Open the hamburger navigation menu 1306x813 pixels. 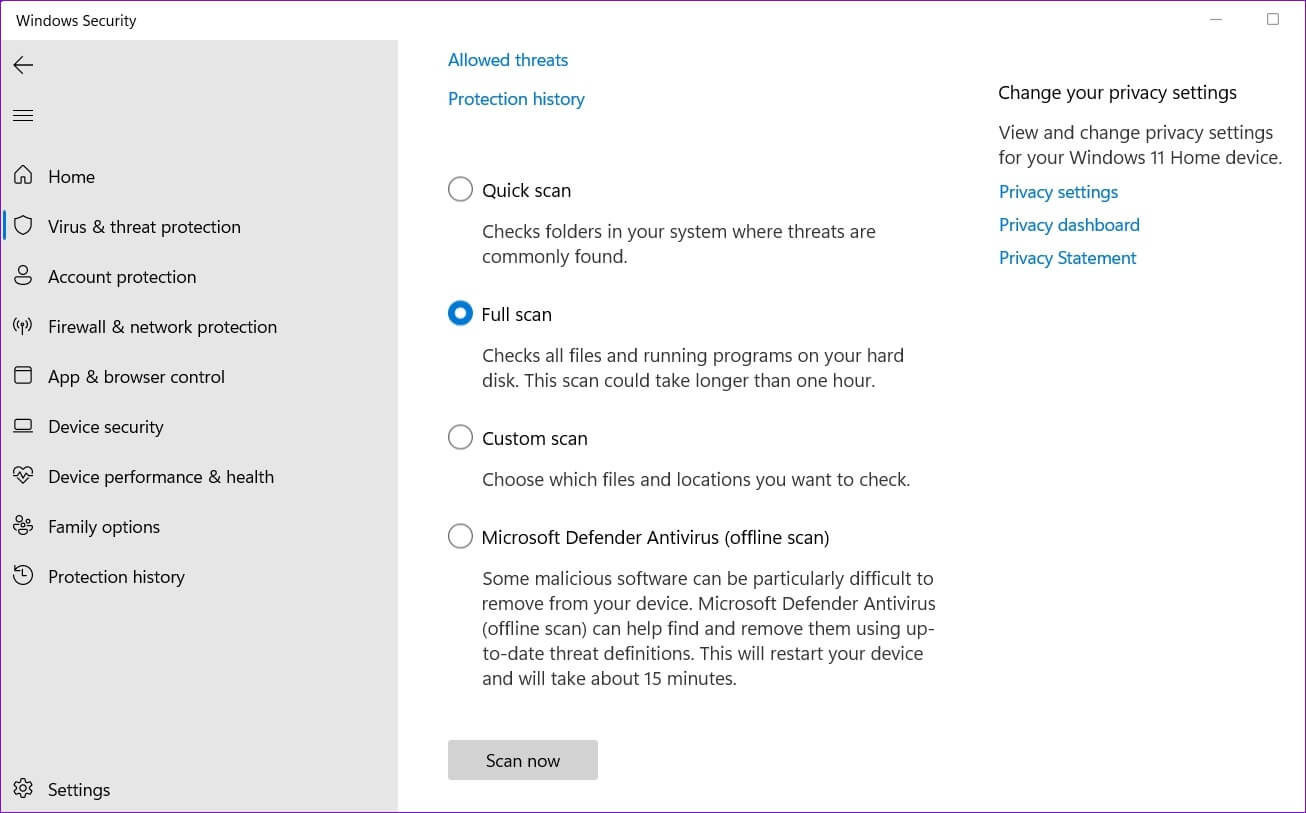pyautogui.click(x=23, y=116)
